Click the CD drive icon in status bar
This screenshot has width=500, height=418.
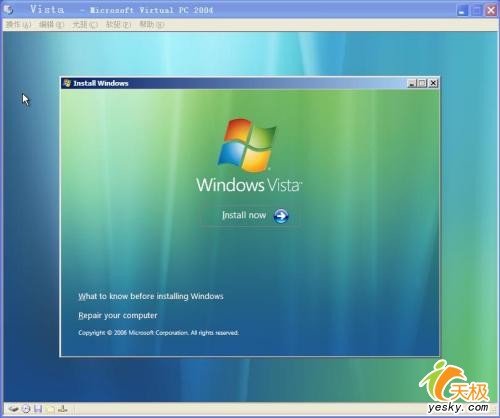point(26,408)
